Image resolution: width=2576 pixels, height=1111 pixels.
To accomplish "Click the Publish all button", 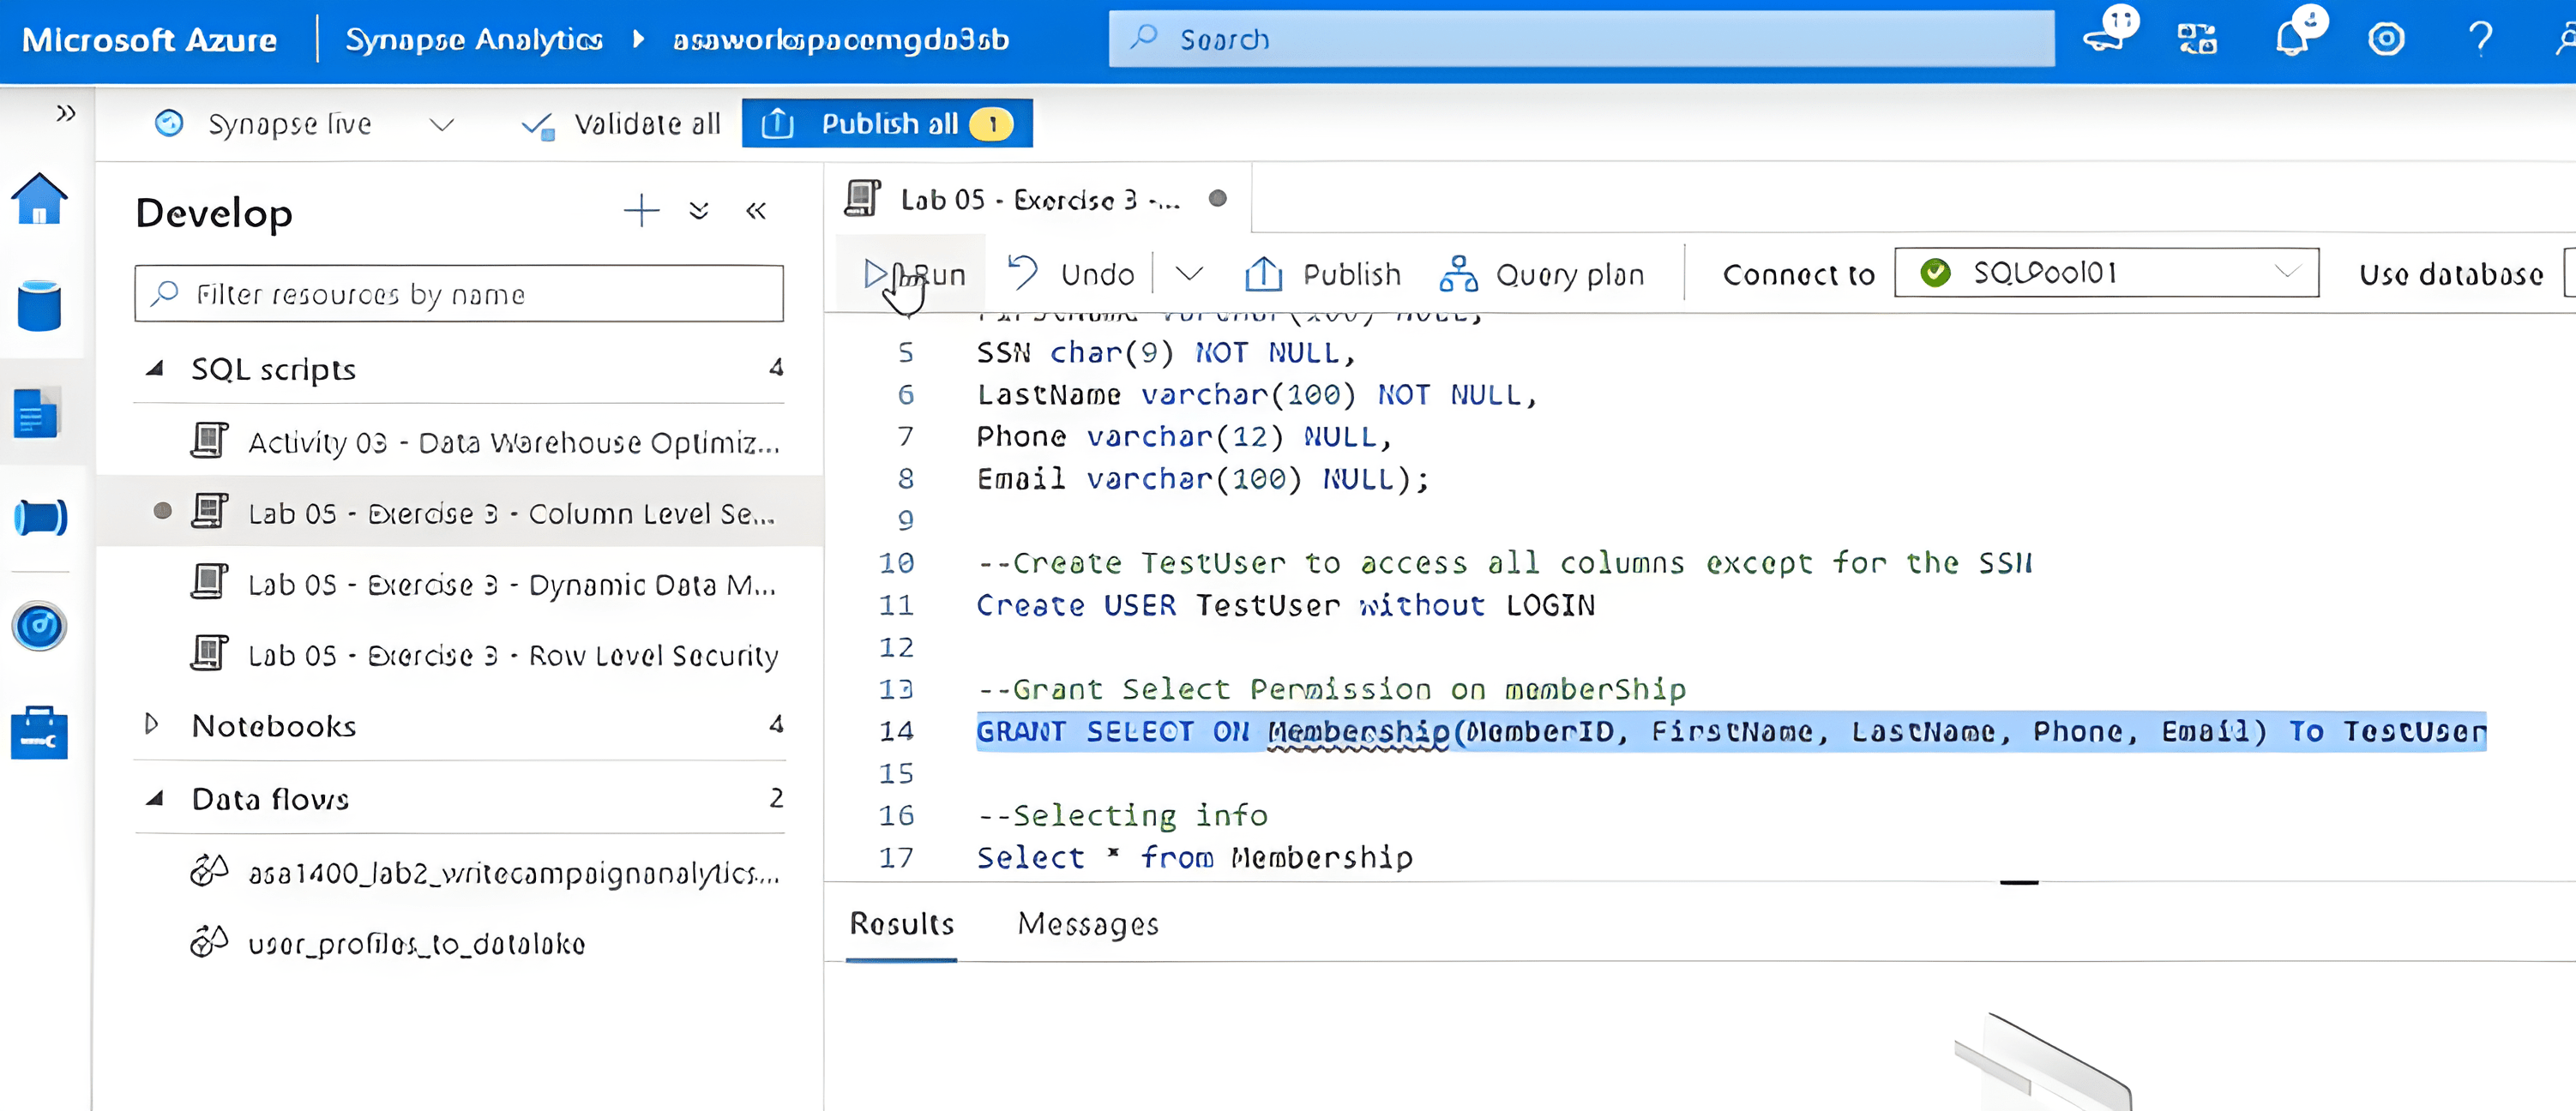I will point(886,124).
